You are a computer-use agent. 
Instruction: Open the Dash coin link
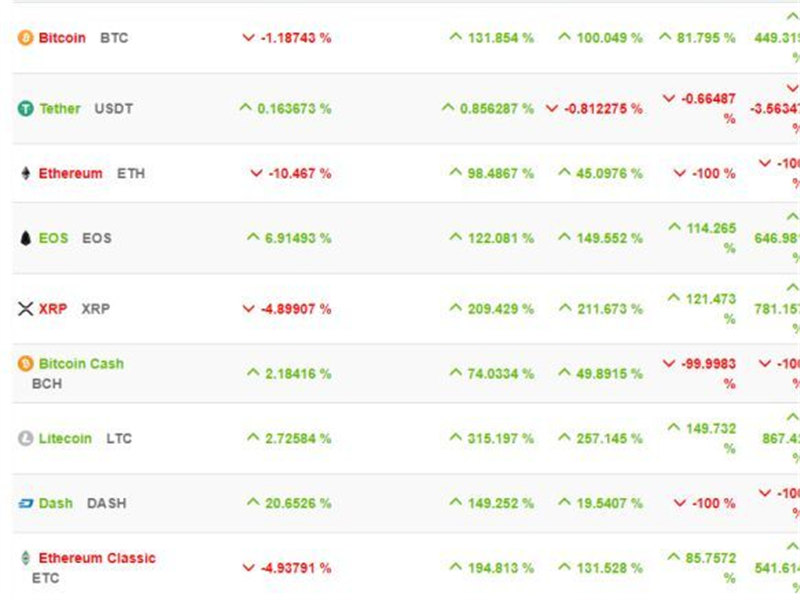[x=56, y=504]
